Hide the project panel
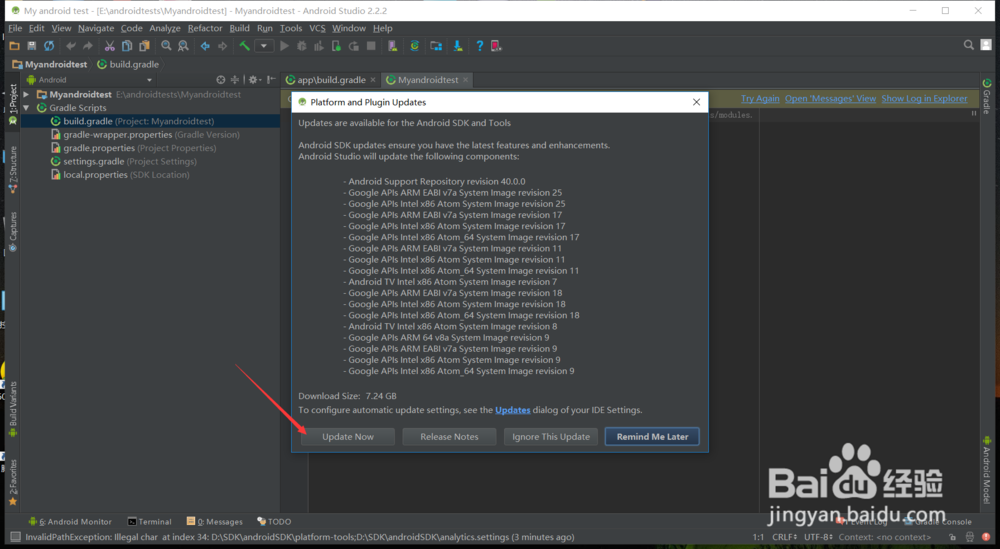Viewport: 1000px width, 549px height. (271, 80)
